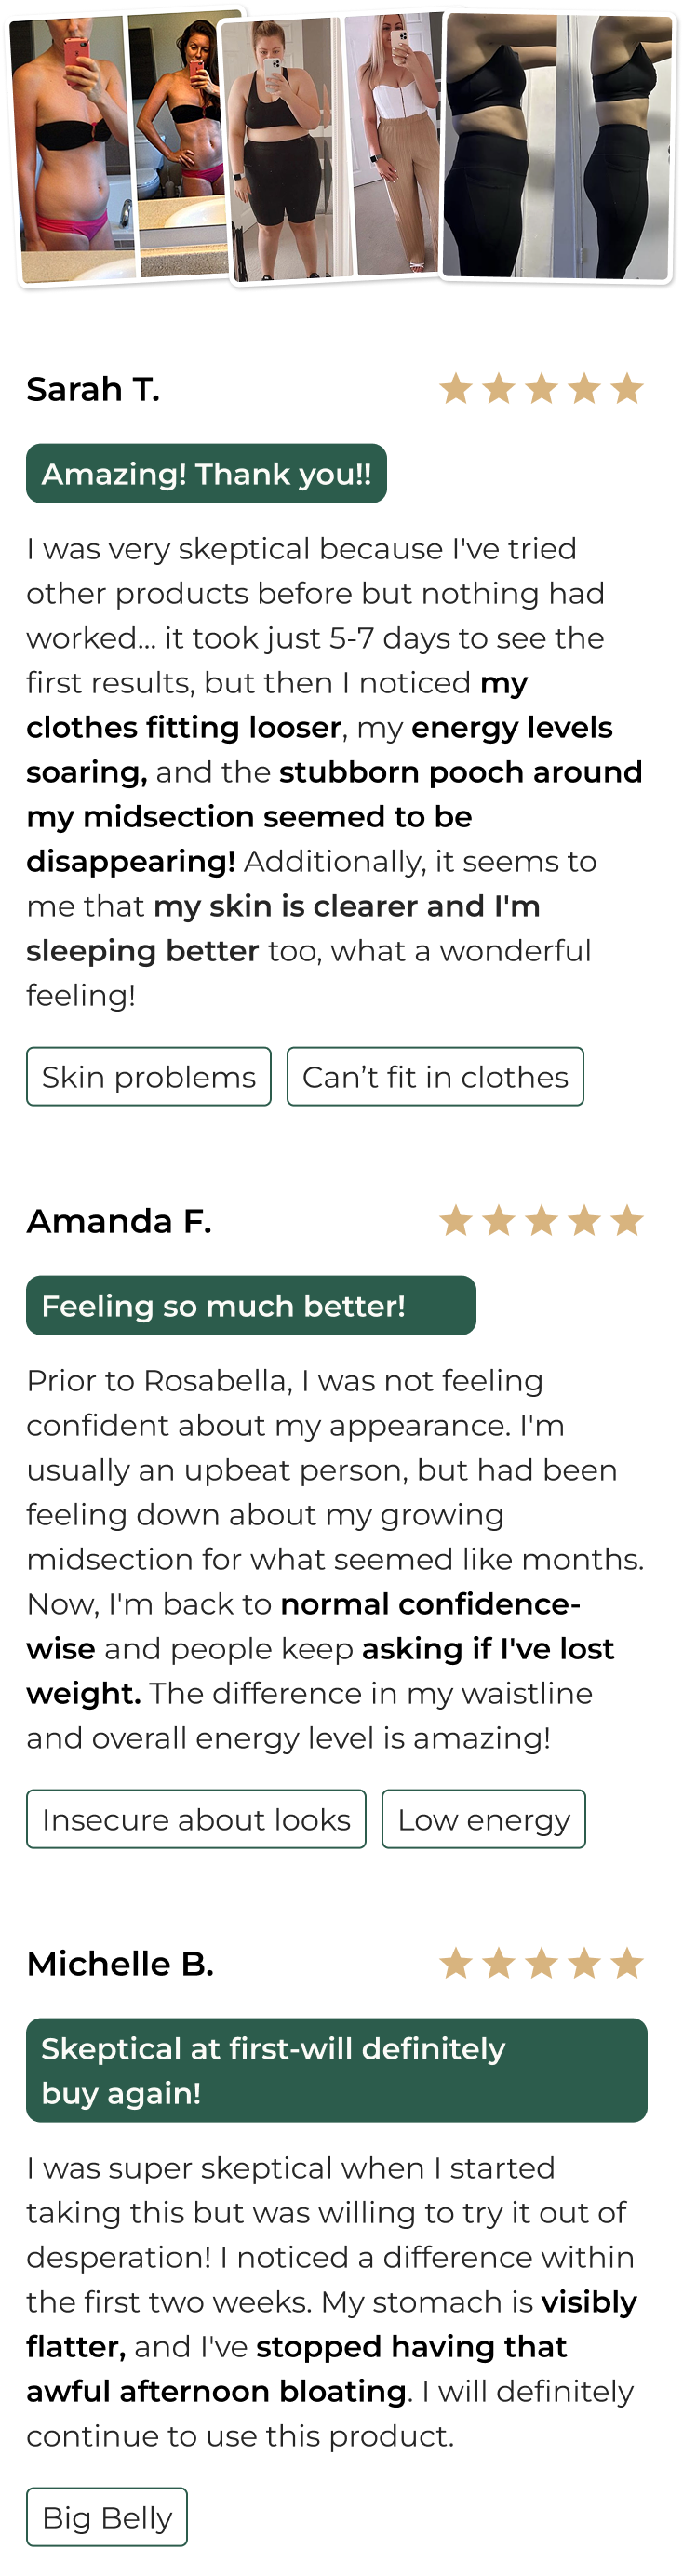
Task: Open the bikini before-after photo thumbnail
Action: [125, 148]
